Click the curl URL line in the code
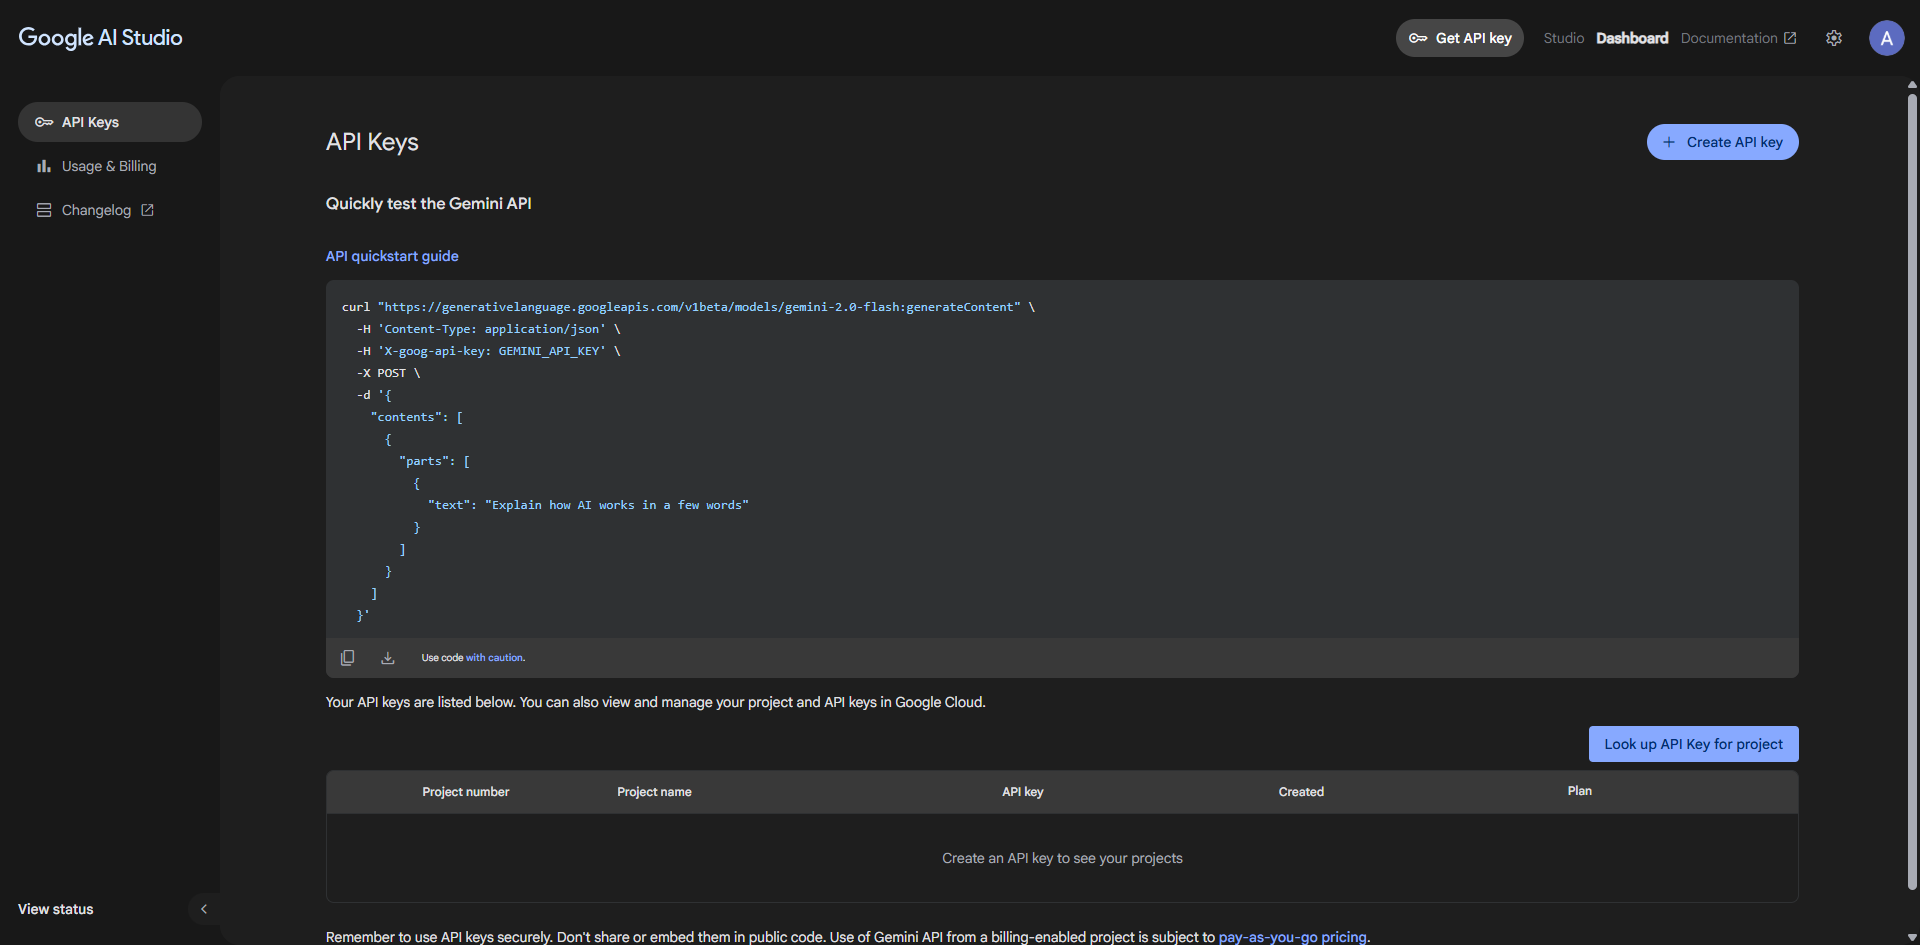 688,307
